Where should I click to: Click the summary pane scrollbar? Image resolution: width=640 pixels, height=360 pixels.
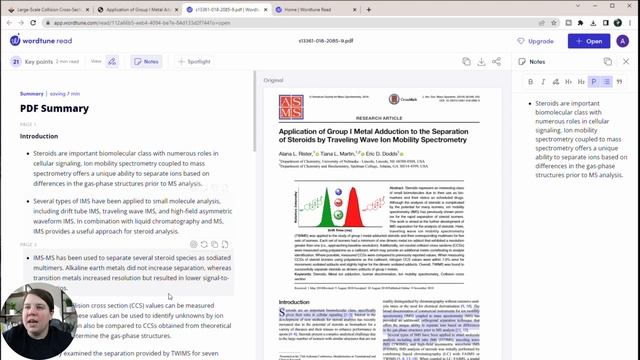coord(255,111)
